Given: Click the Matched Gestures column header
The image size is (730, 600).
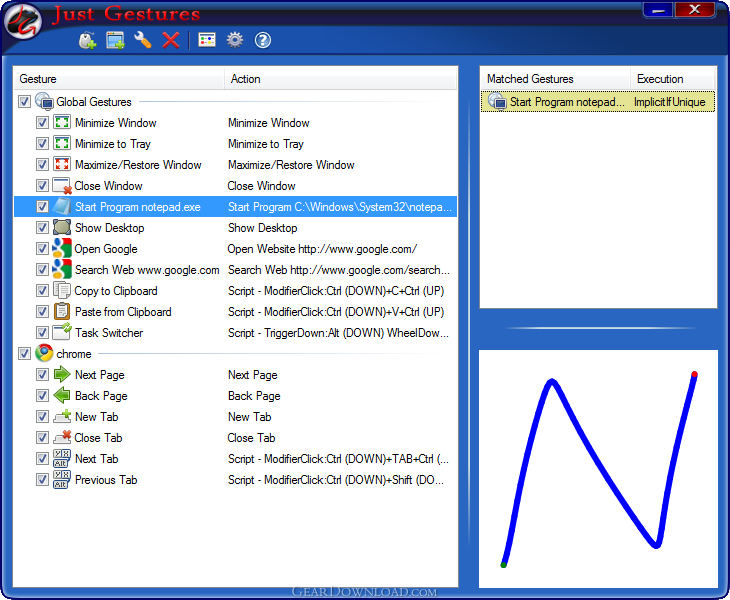Looking at the screenshot, I should coord(555,79).
